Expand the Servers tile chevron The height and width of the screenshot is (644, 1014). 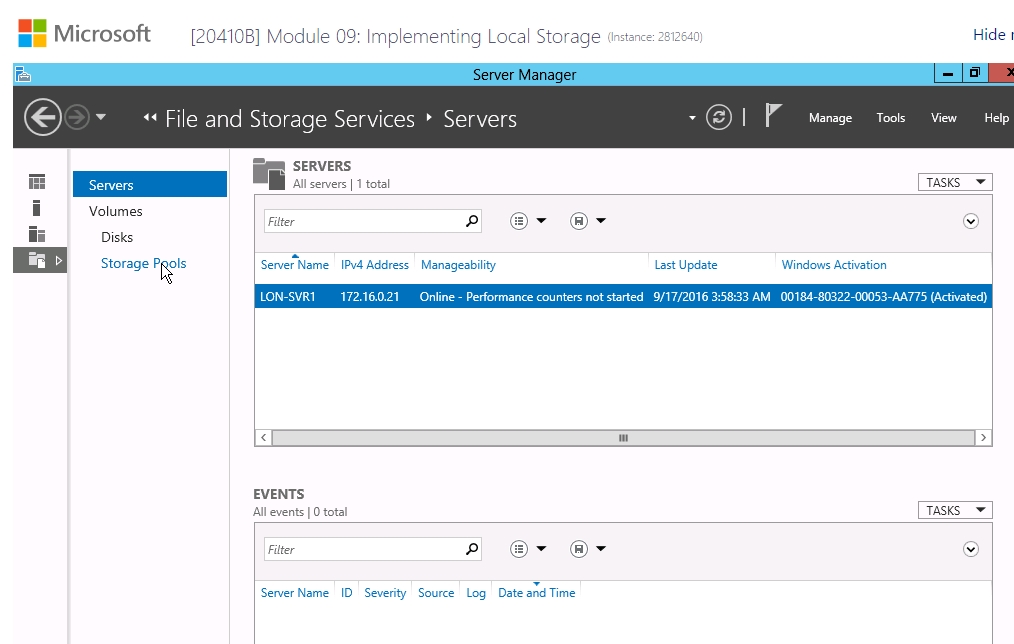(971, 221)
